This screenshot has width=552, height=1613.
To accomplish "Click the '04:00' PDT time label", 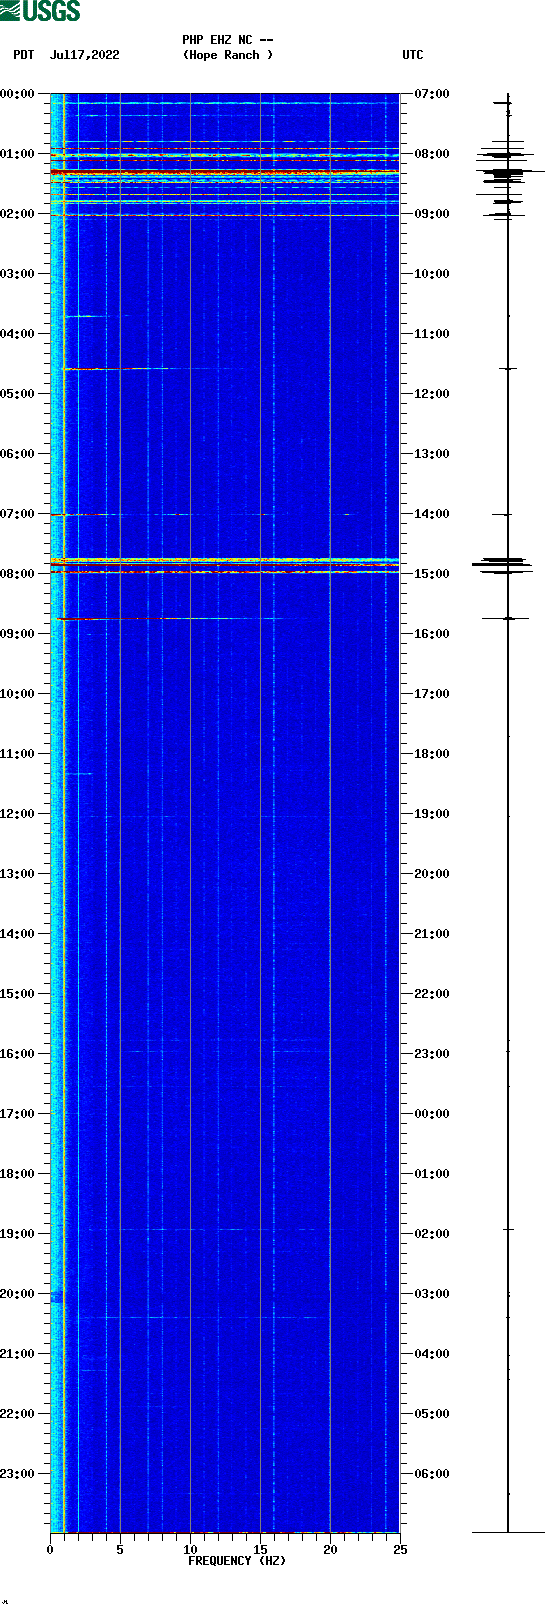I will tap(18, 334).
